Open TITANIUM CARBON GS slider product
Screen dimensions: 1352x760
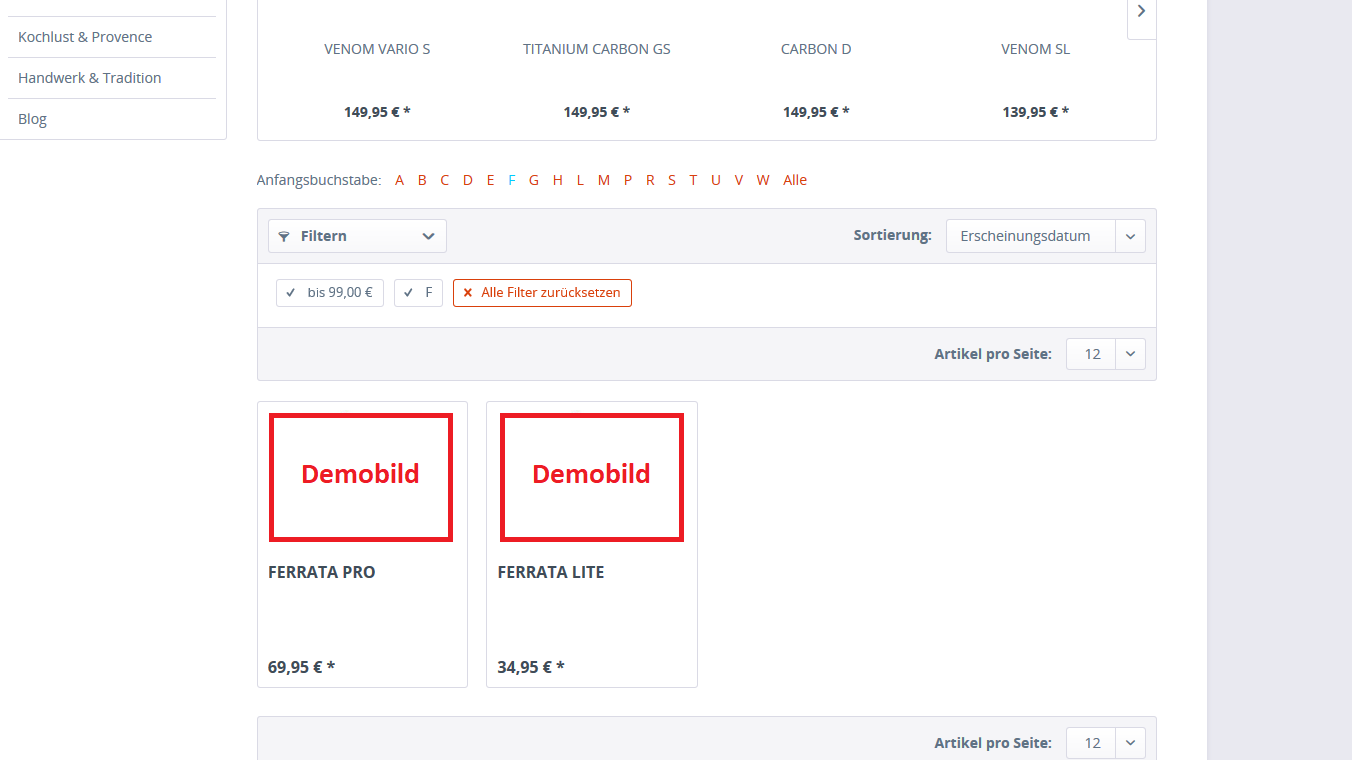click(597, 49)
